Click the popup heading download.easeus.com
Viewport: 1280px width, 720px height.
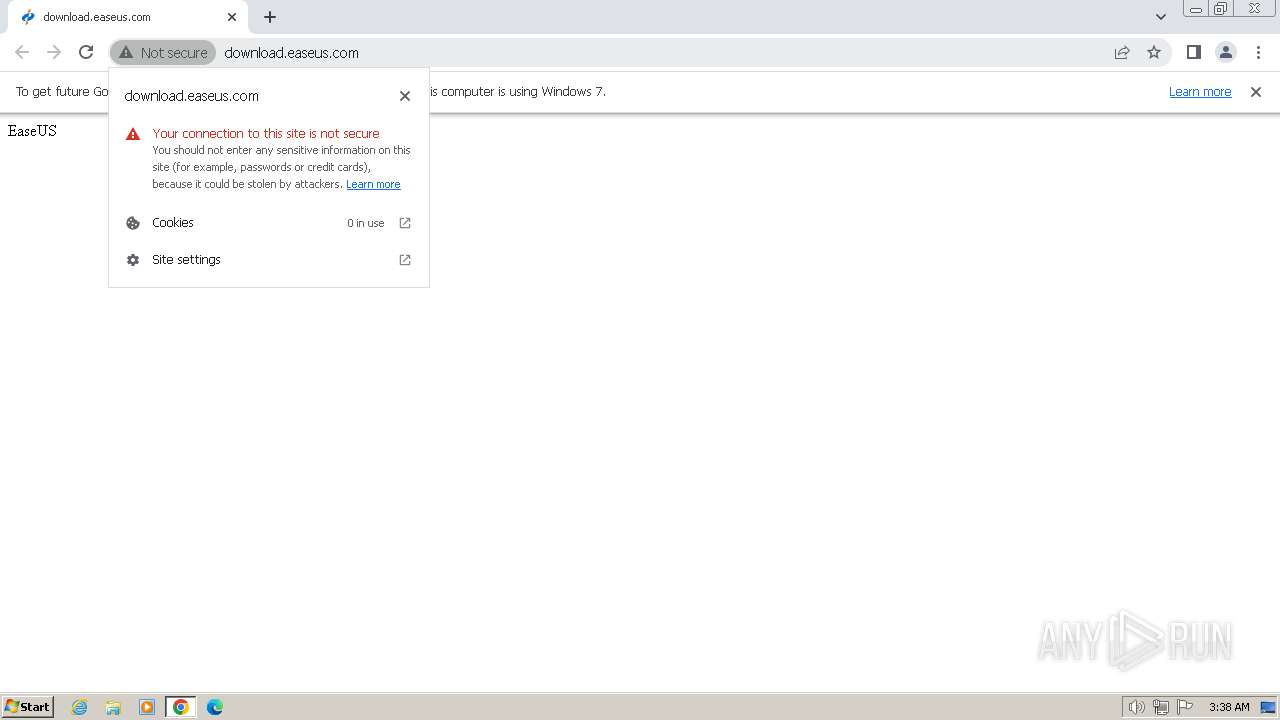(x=192, y=96)
